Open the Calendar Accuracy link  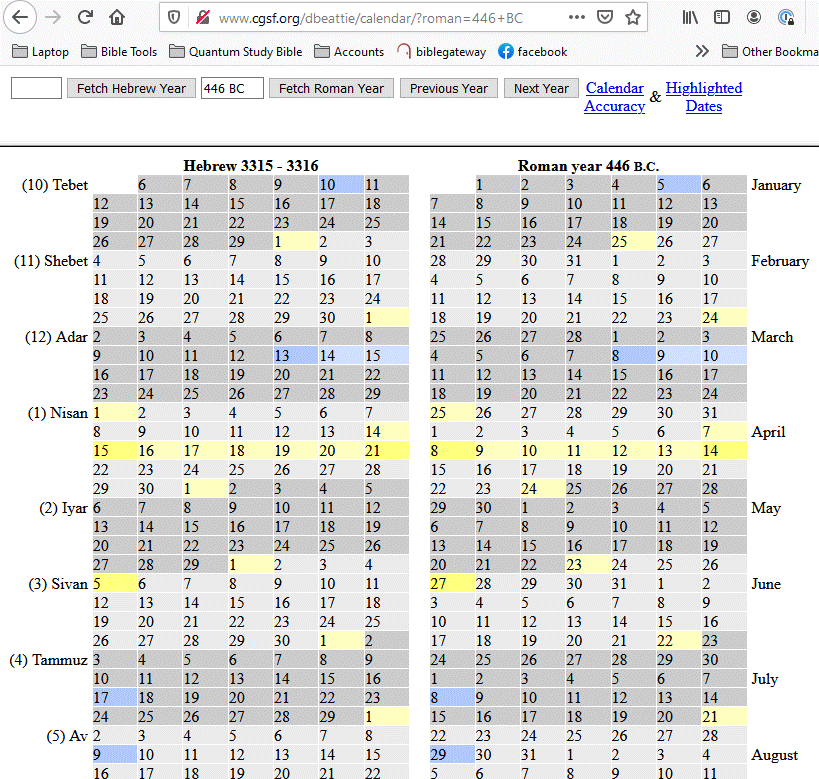[x=614, y=97]
